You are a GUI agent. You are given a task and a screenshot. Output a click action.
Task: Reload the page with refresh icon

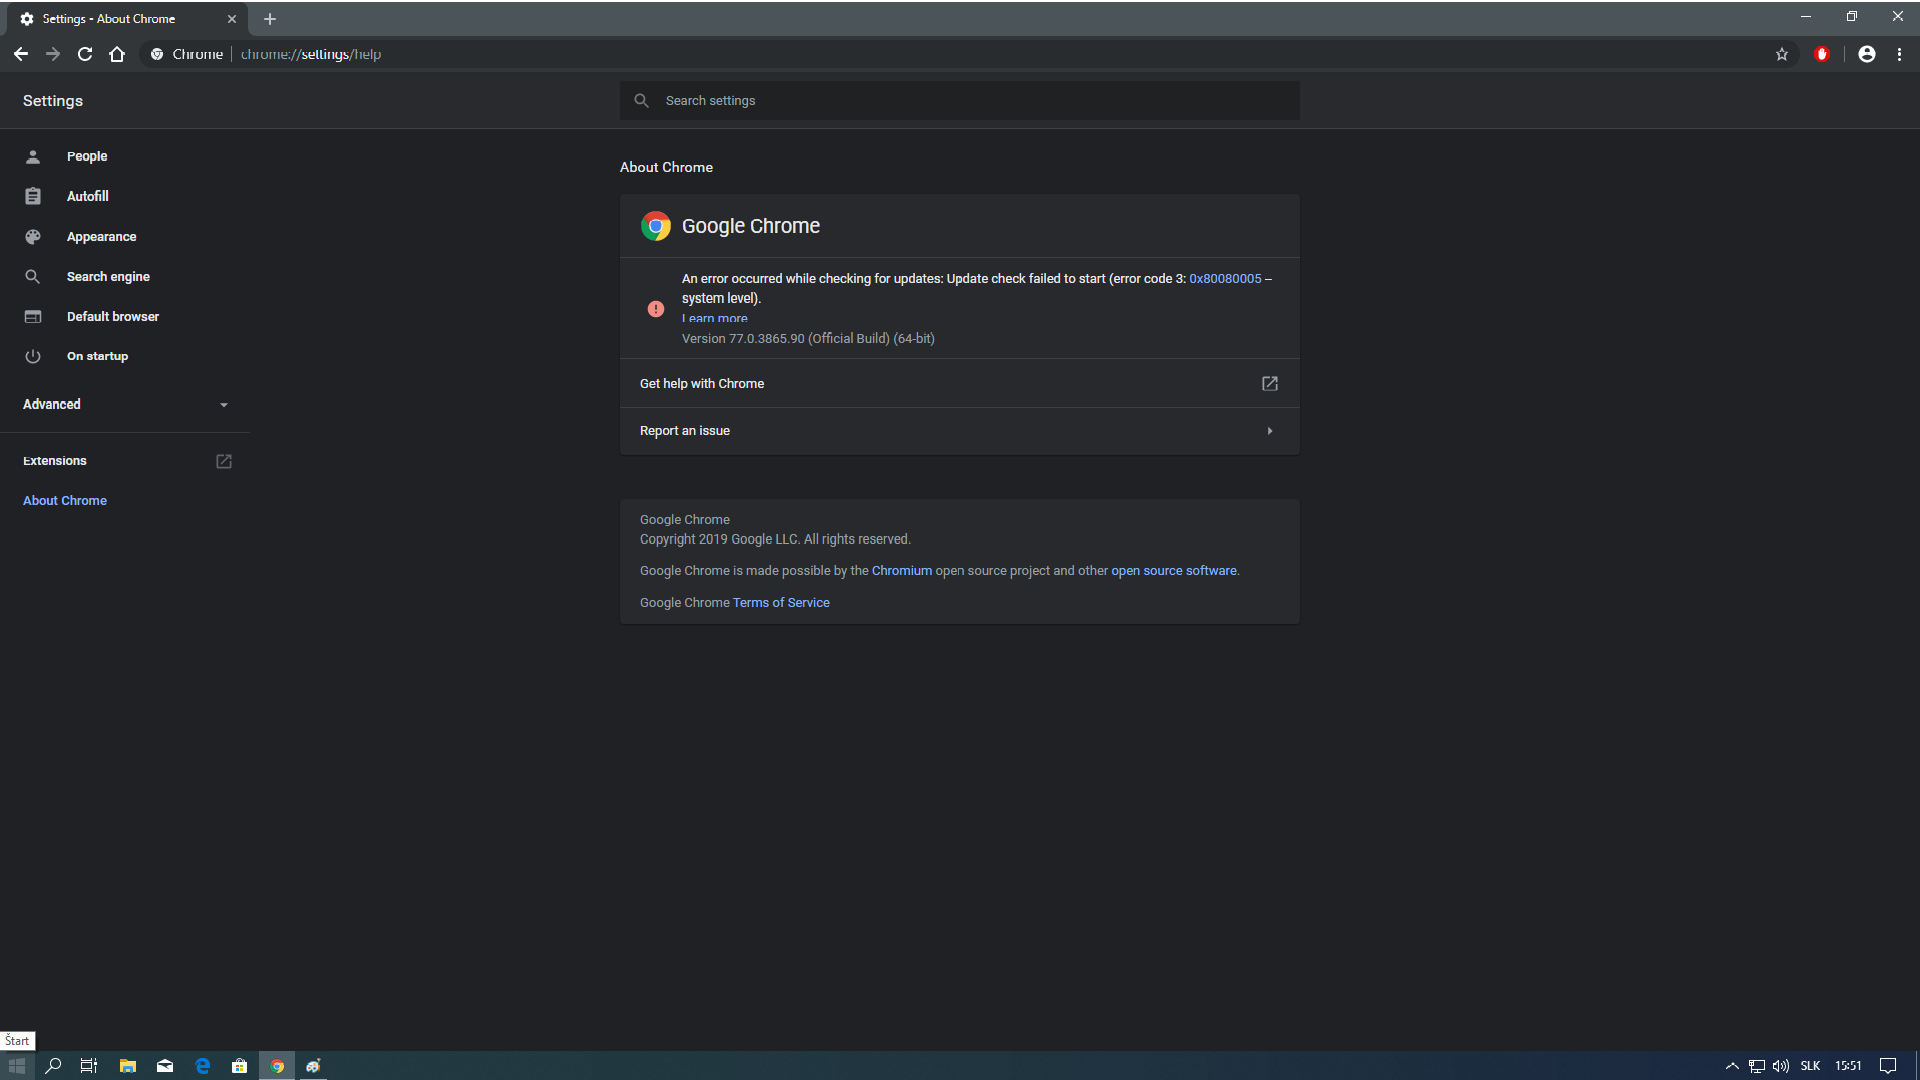pyautogui.click(x=85, y=54)
